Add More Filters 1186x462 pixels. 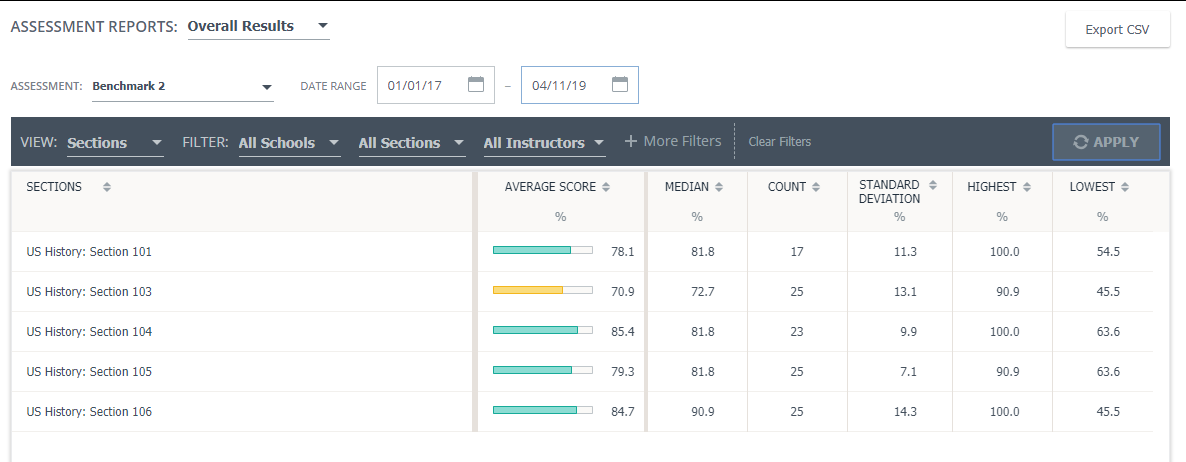tap(673, 142)
